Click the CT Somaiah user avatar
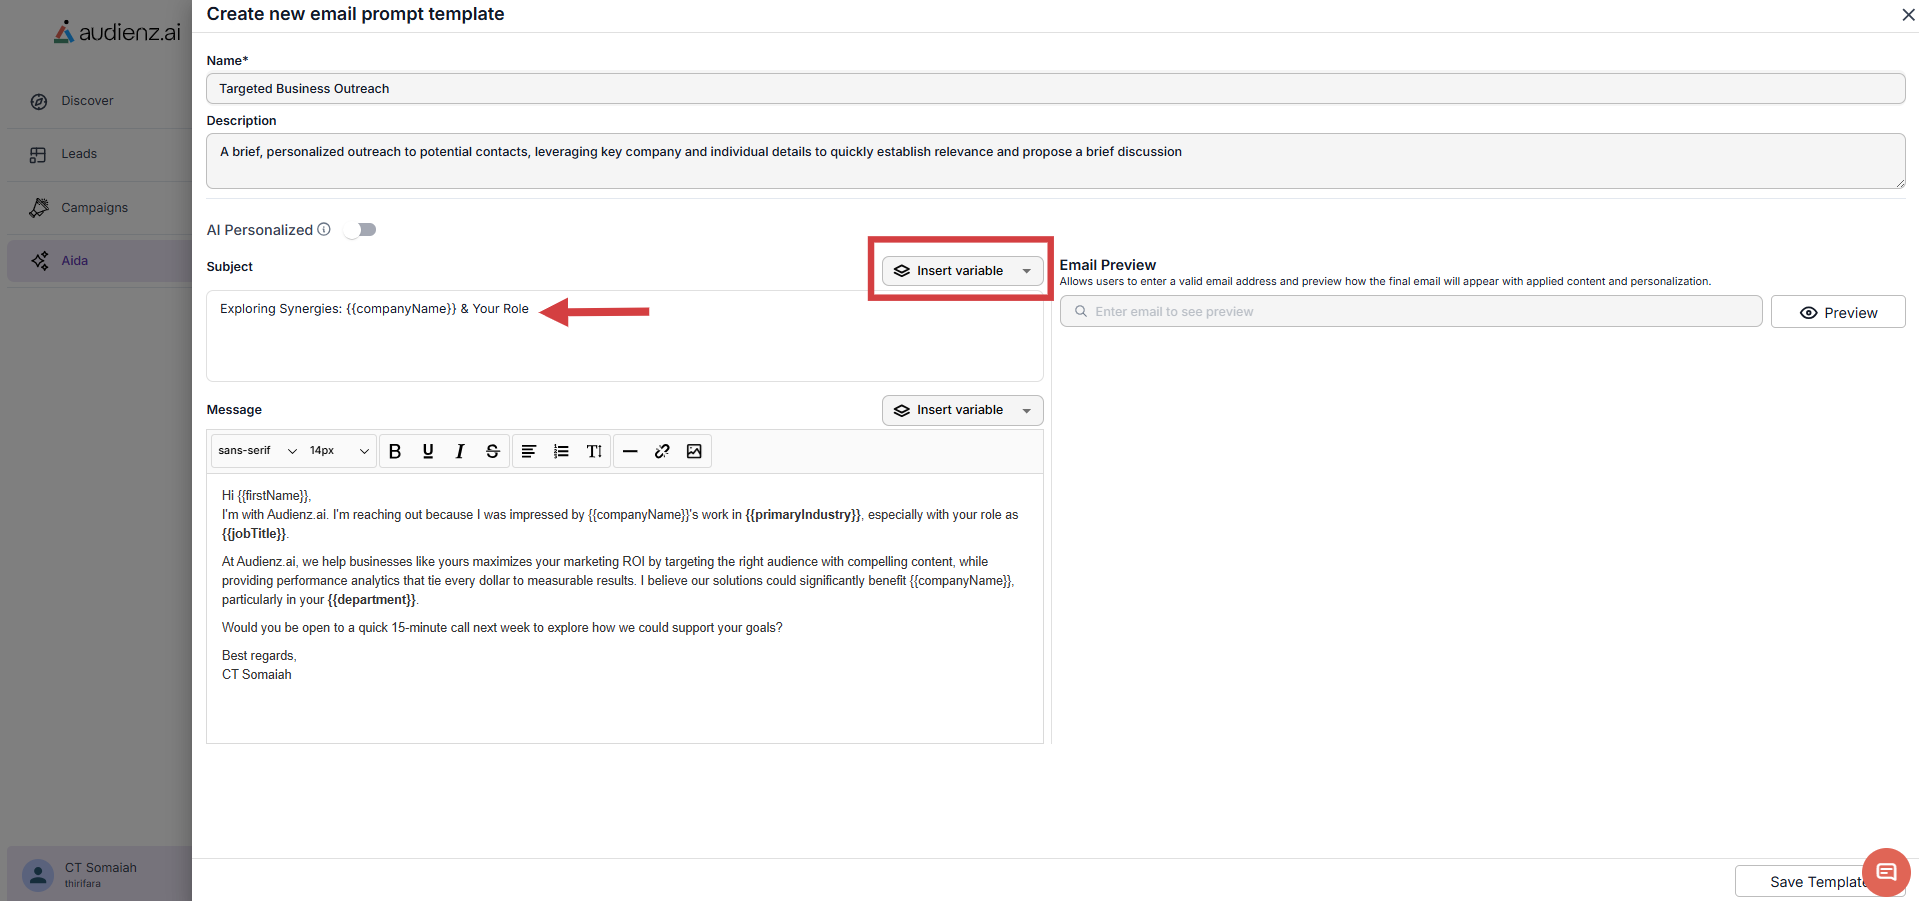Viewport: 1919px width, 901px height. 38,875
